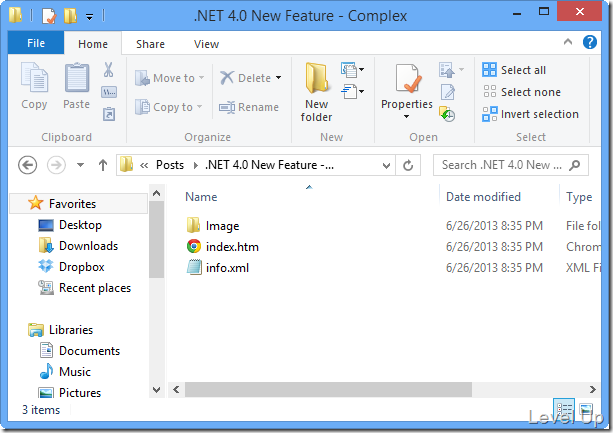
Task: Click the Properties checkmark icon
Action: coord(407,79)
